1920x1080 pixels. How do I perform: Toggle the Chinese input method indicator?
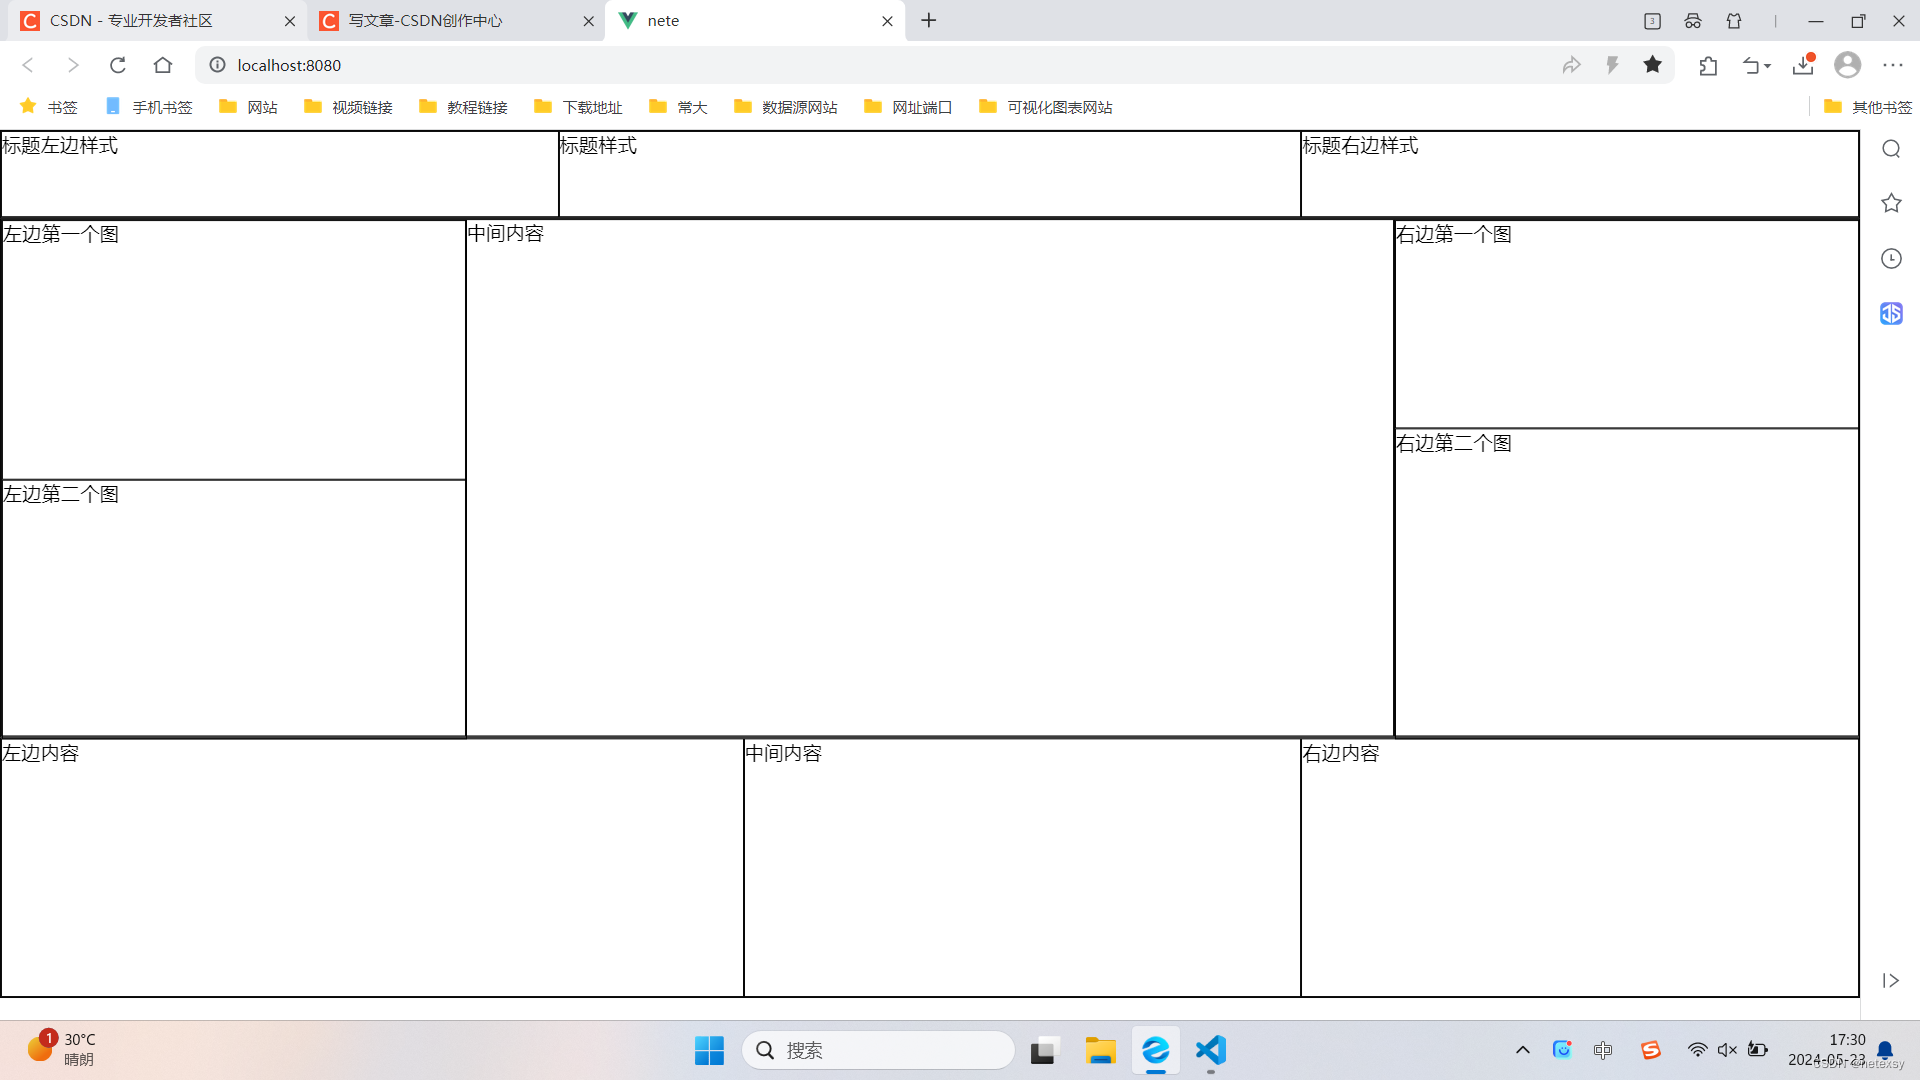point(1603,1050)
